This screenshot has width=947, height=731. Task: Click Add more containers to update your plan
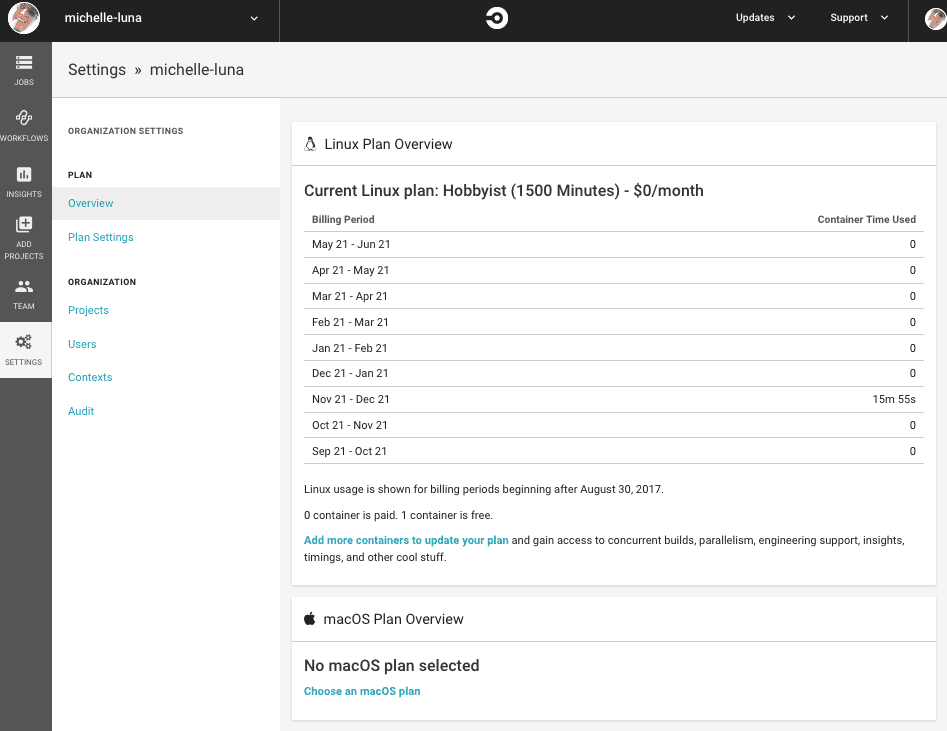[406, 540]
